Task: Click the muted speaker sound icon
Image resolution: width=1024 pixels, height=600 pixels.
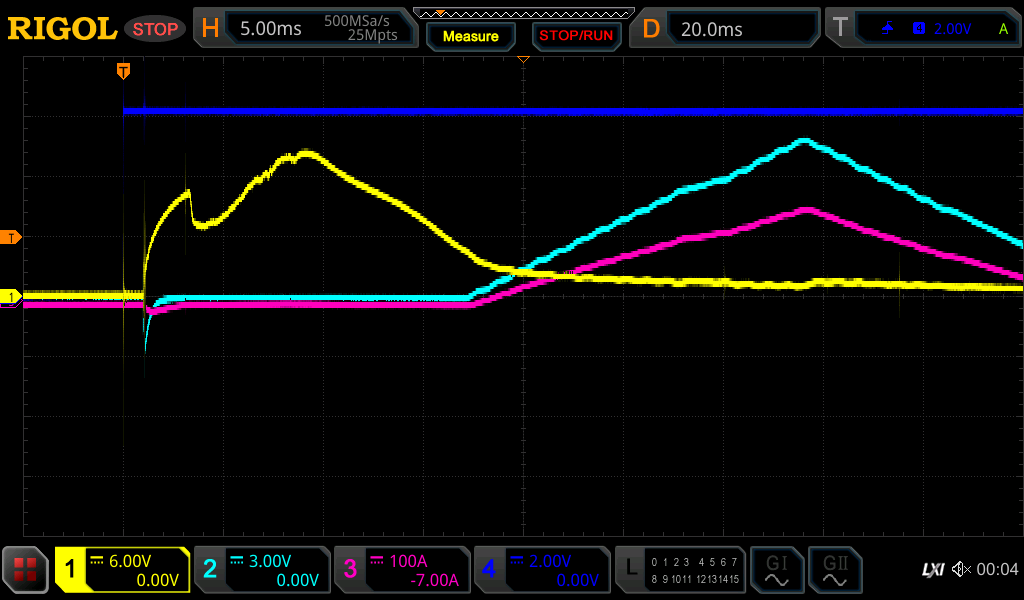Action: tap(961, 570)
